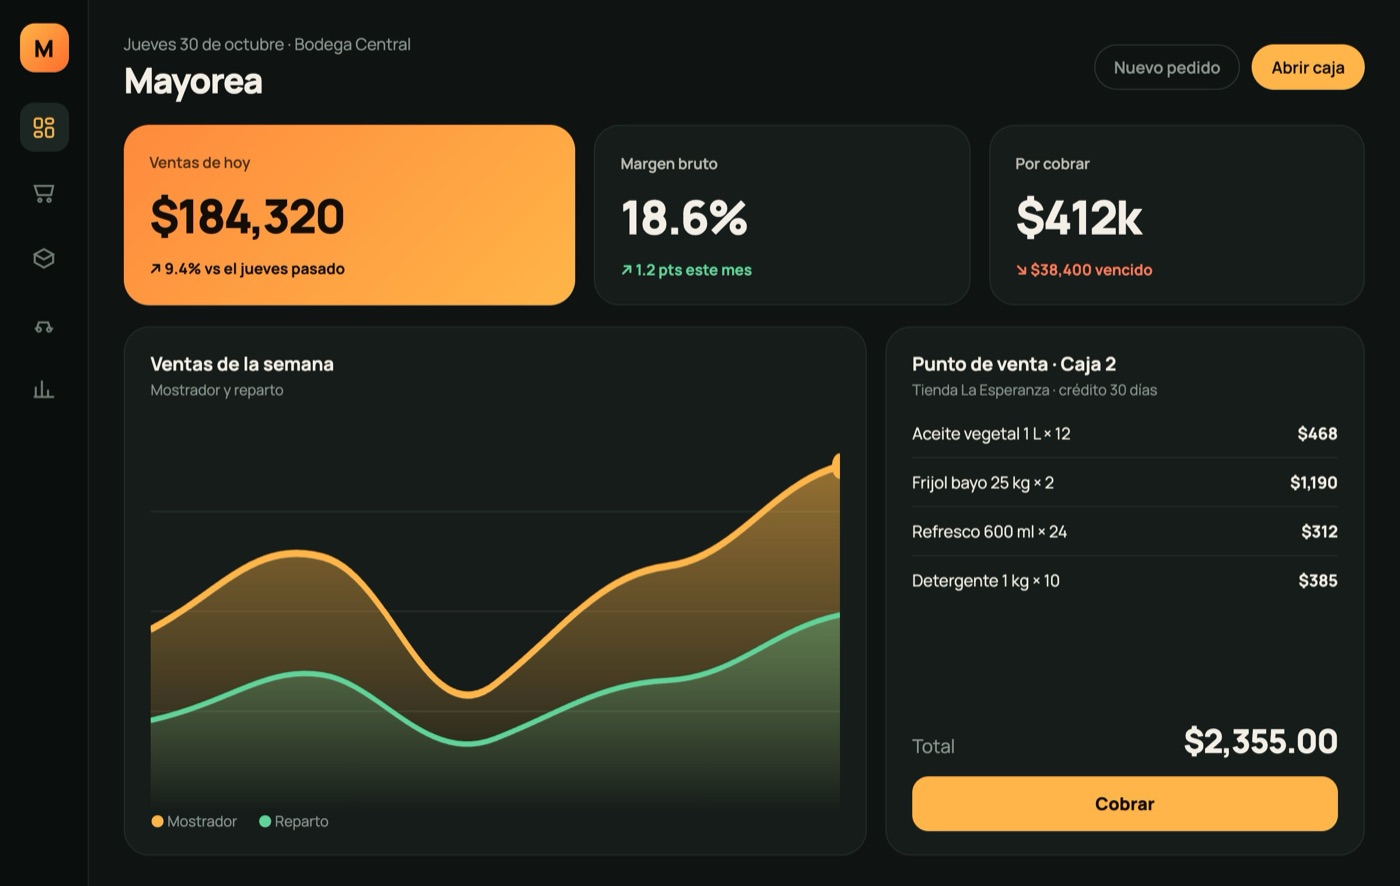Image resolution: width=1400 pixels, height=886 pixels.
Task: Click the Nuevo pedido button
Action: pos(1166,67)
